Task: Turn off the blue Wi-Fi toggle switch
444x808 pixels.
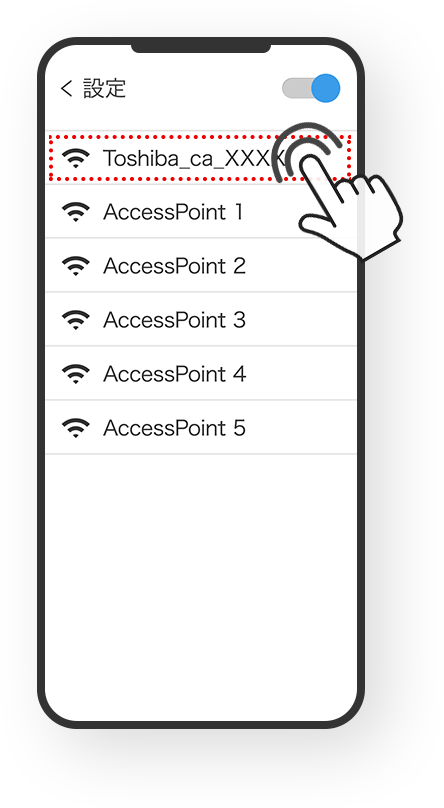Action: point(311,88)
